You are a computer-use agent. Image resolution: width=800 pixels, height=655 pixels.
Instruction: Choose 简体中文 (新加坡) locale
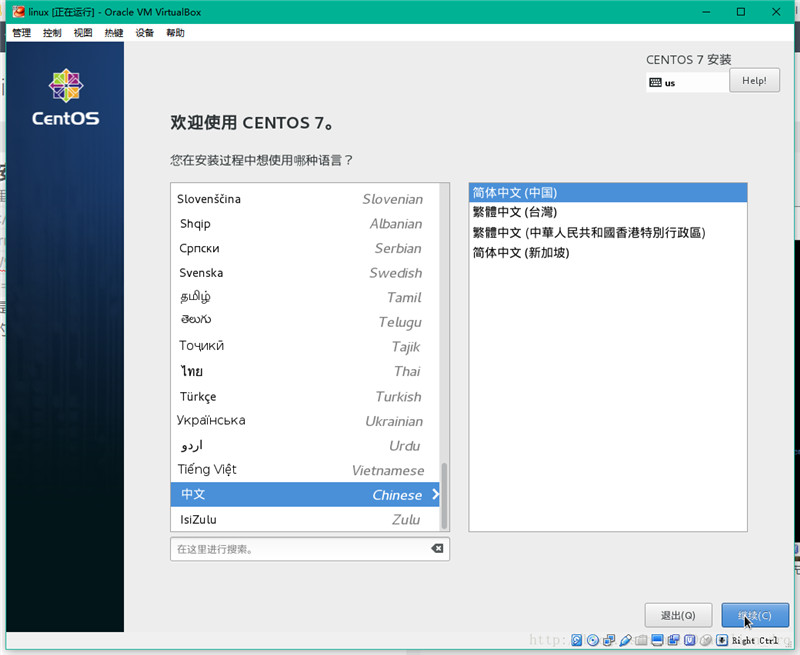608,253
